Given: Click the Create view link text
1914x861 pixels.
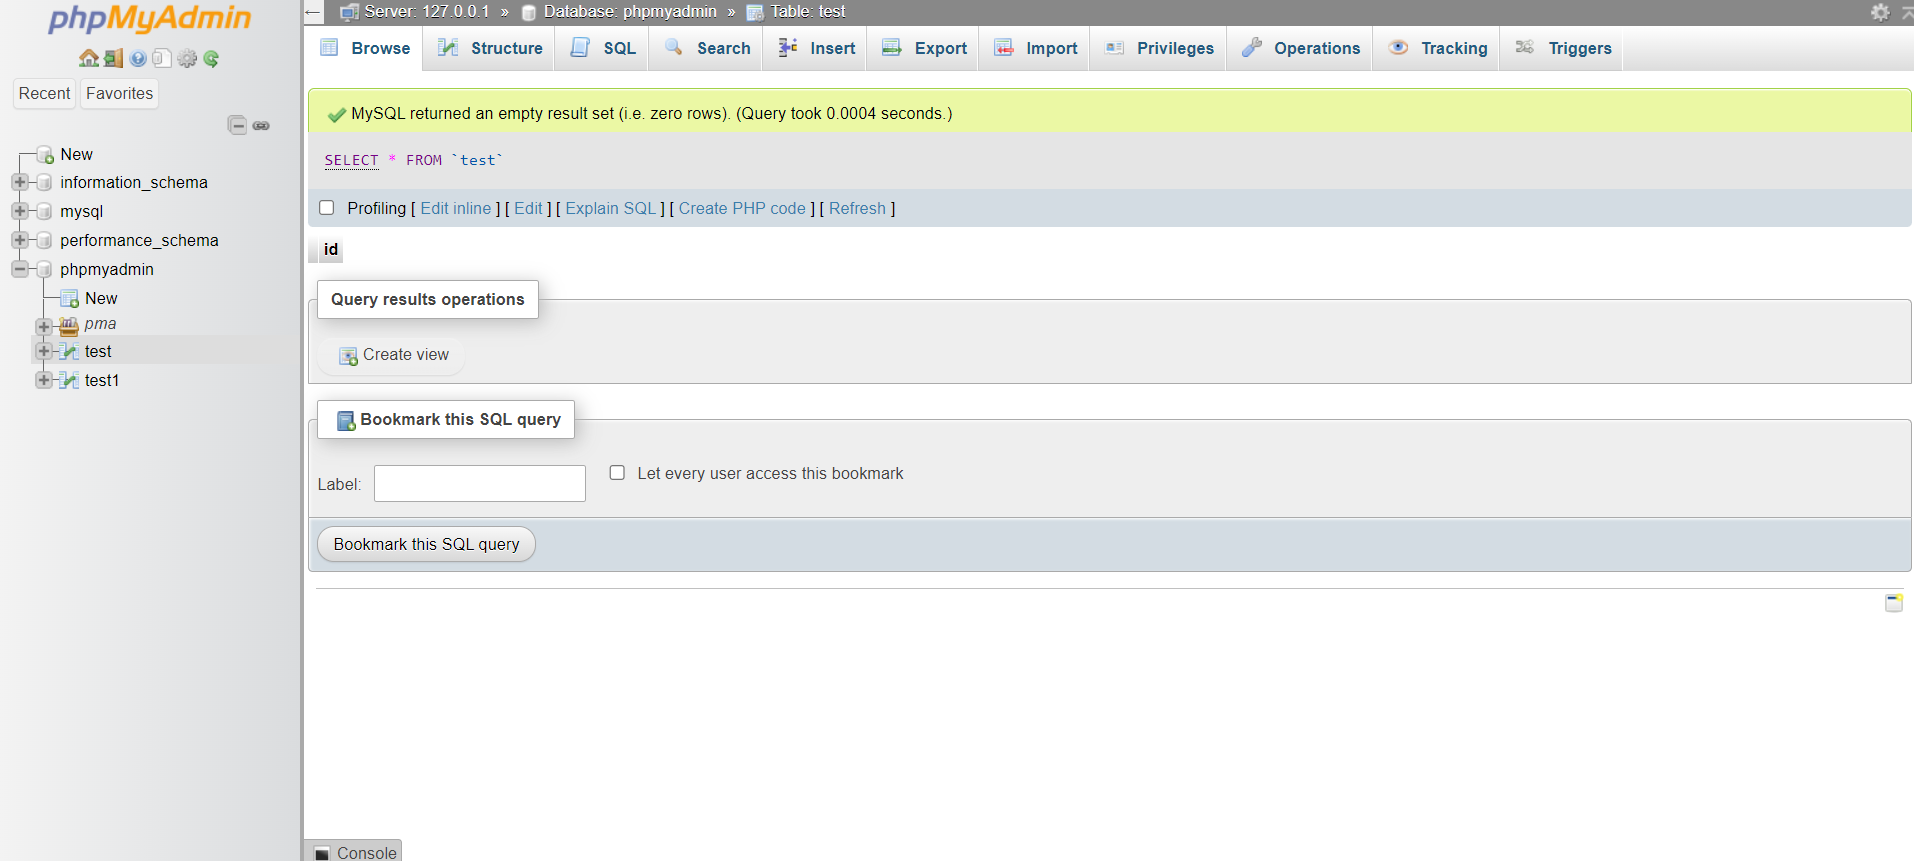Looking at the screenshot, I should pos(406,354).
